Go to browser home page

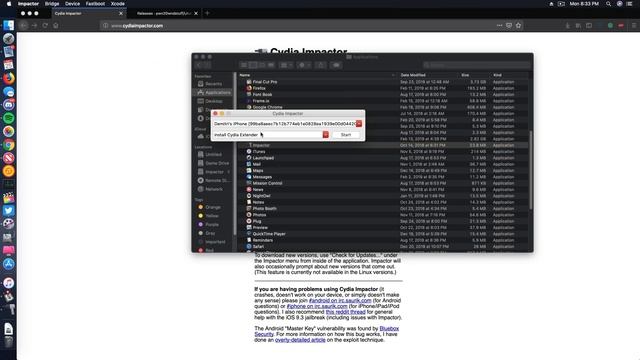pyautogui.click(x=56, y=25)
